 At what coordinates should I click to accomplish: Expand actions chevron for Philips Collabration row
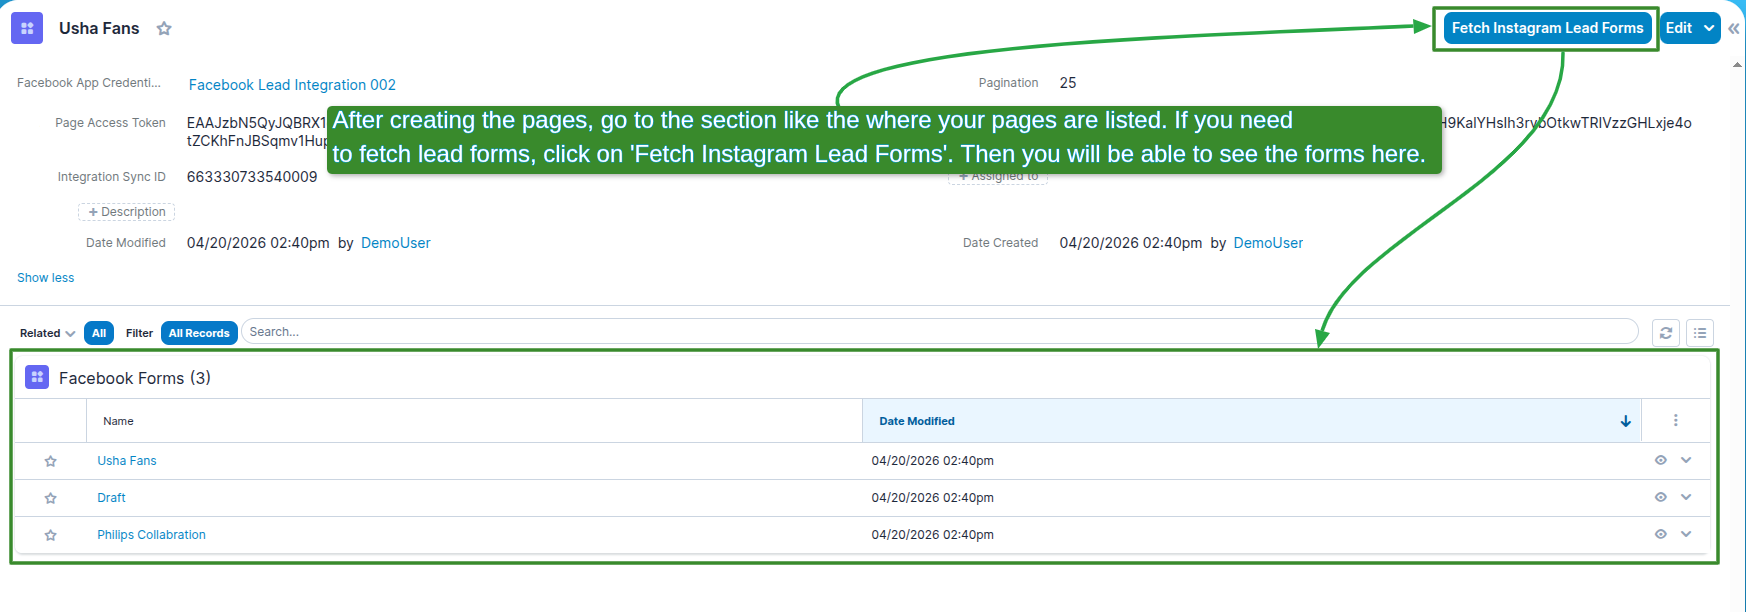(1686, 534)
